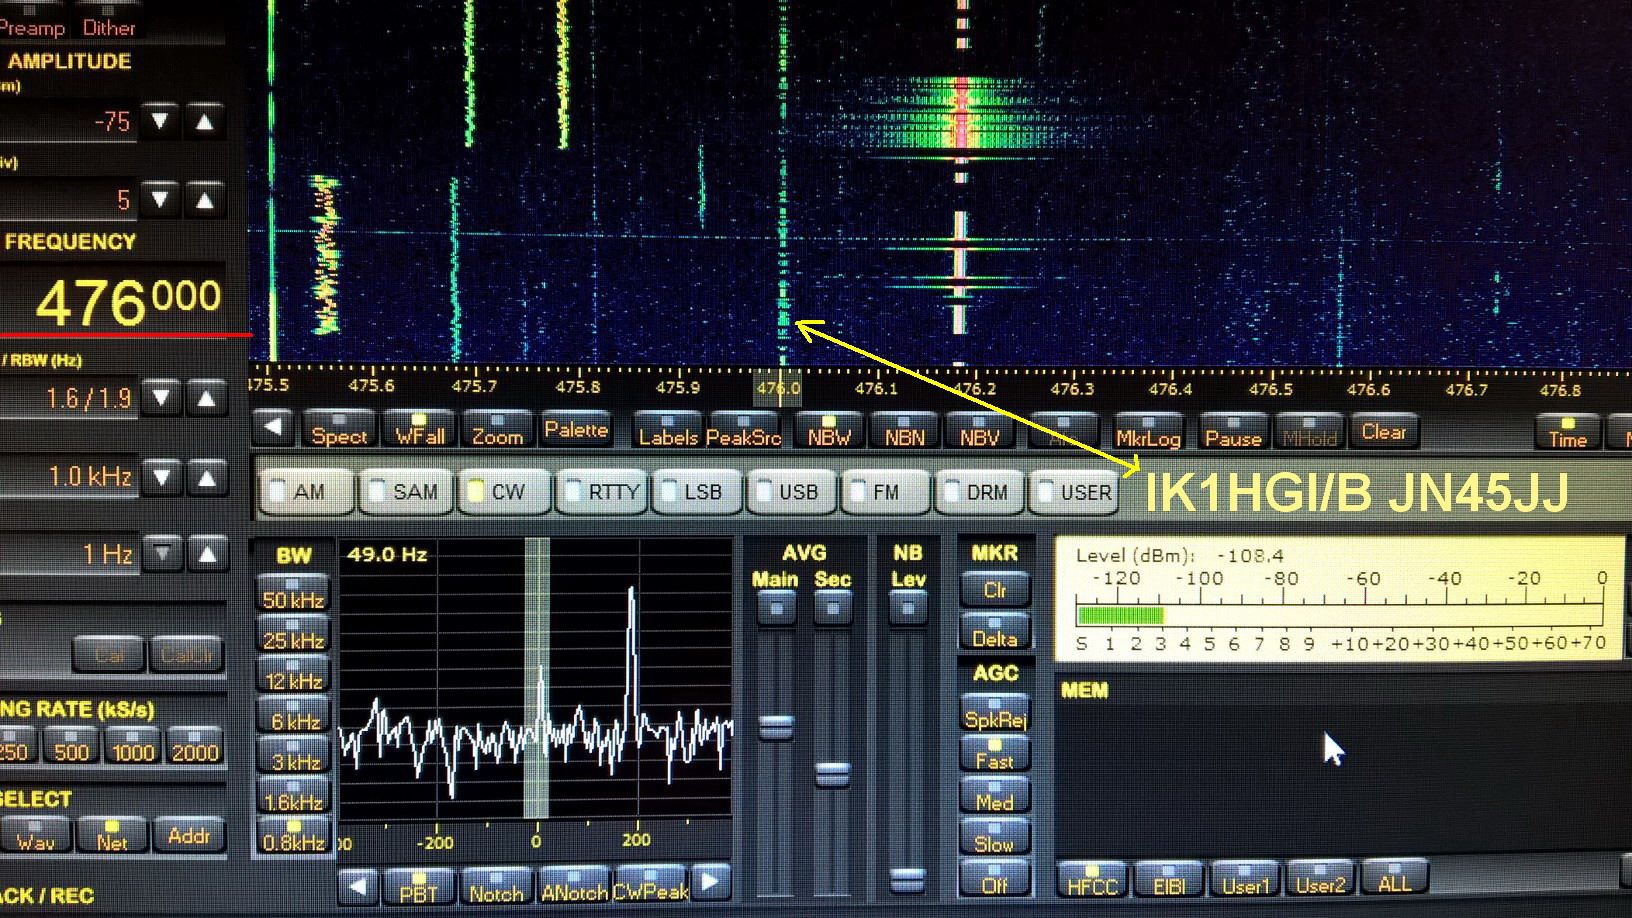Enable the WFall waterfall display
The height and width of the screenshot is (918, 1632).
[x=420, y=431]
